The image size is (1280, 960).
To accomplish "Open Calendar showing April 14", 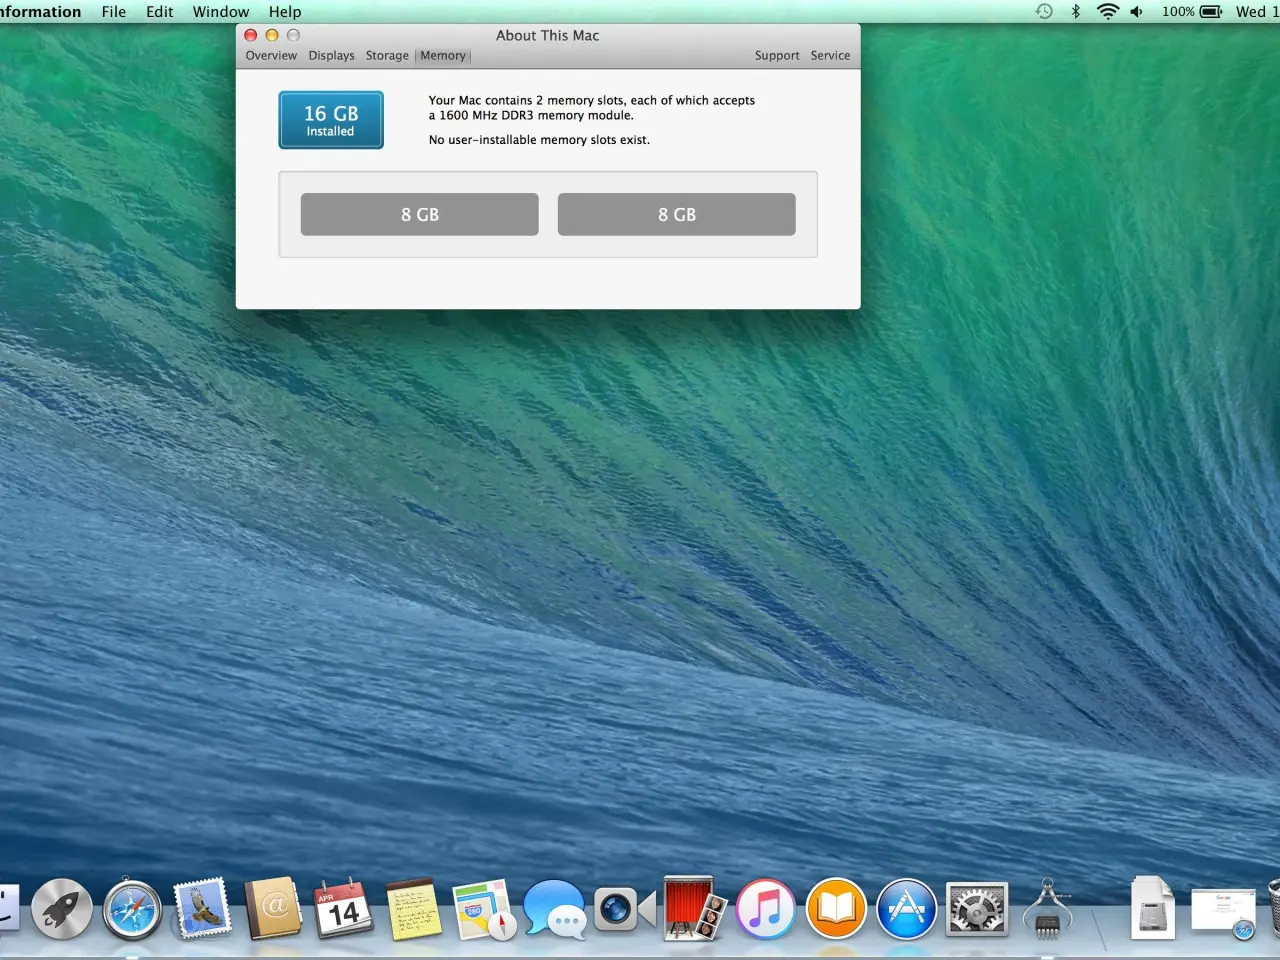I will pyautogui.click(x=343, y=909).
